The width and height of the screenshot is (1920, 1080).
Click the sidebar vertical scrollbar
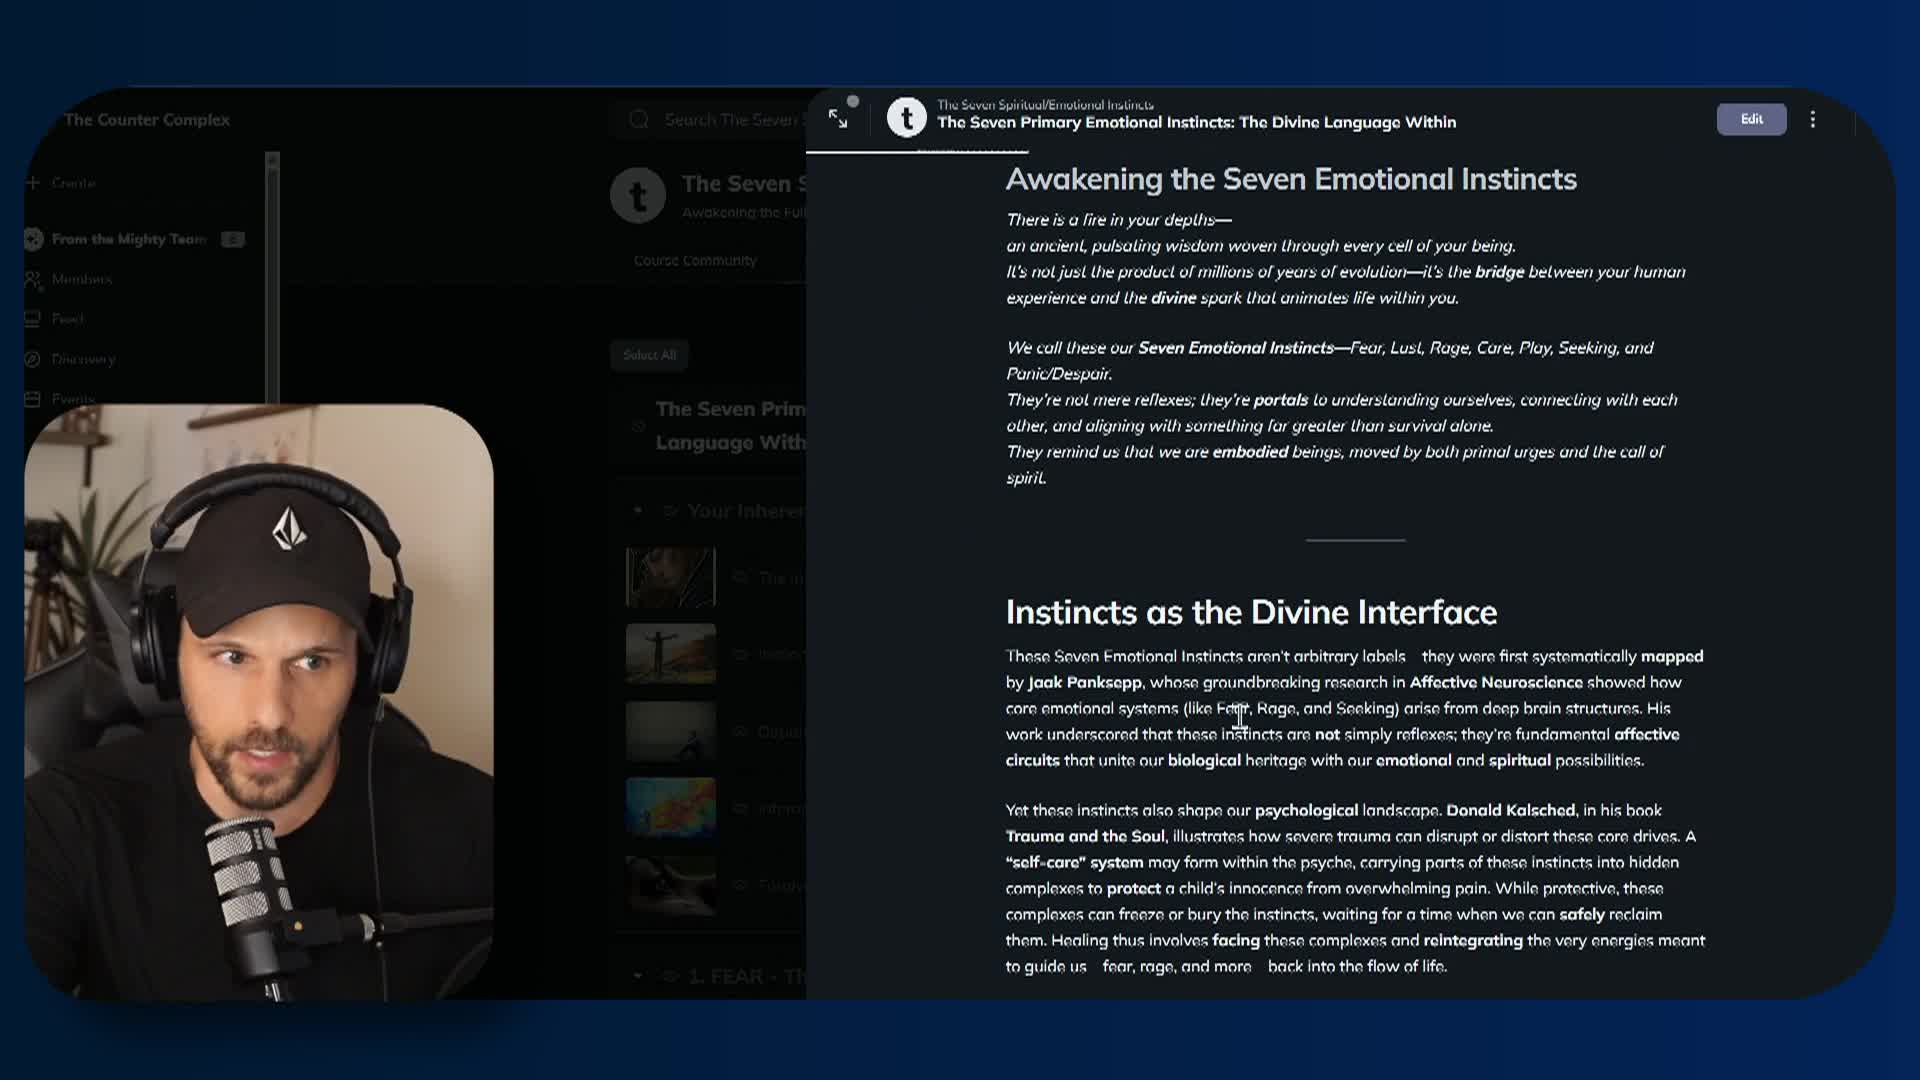coord(272,277)
